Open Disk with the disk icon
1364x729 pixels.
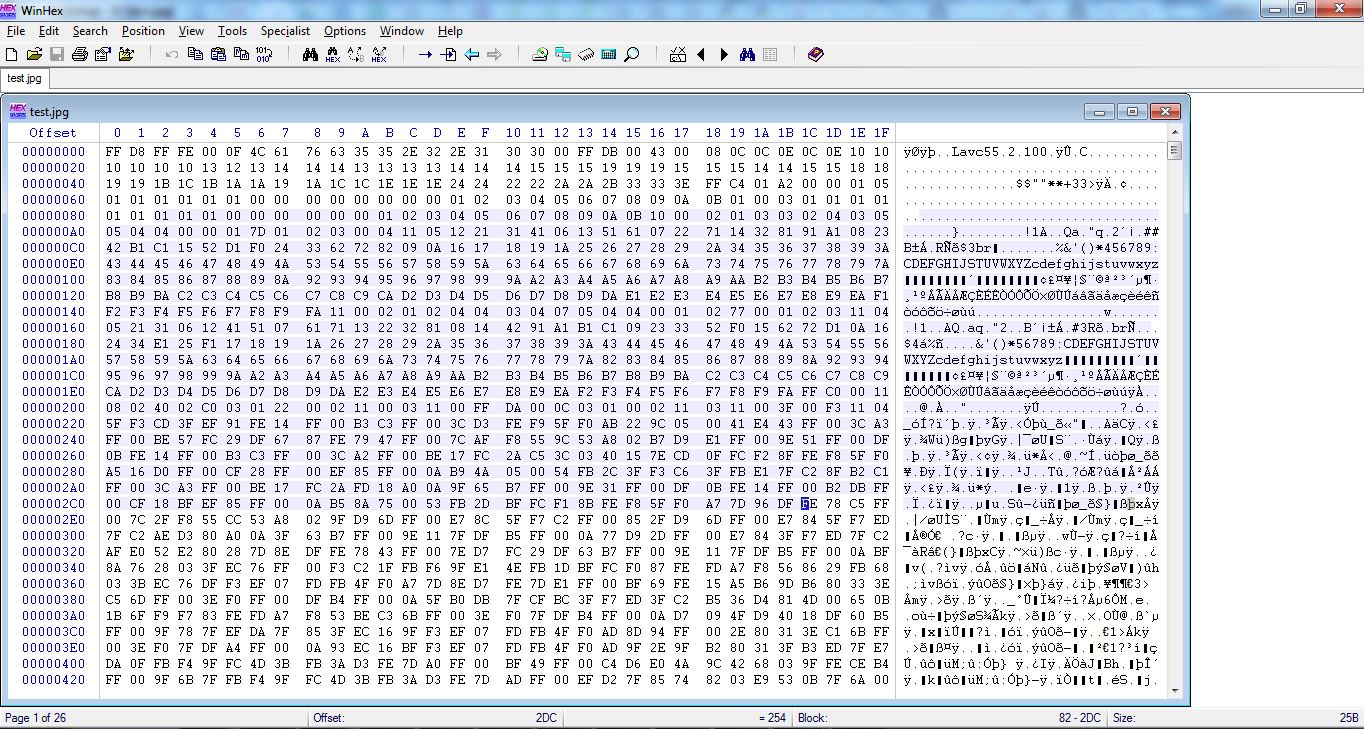point(540,54)
